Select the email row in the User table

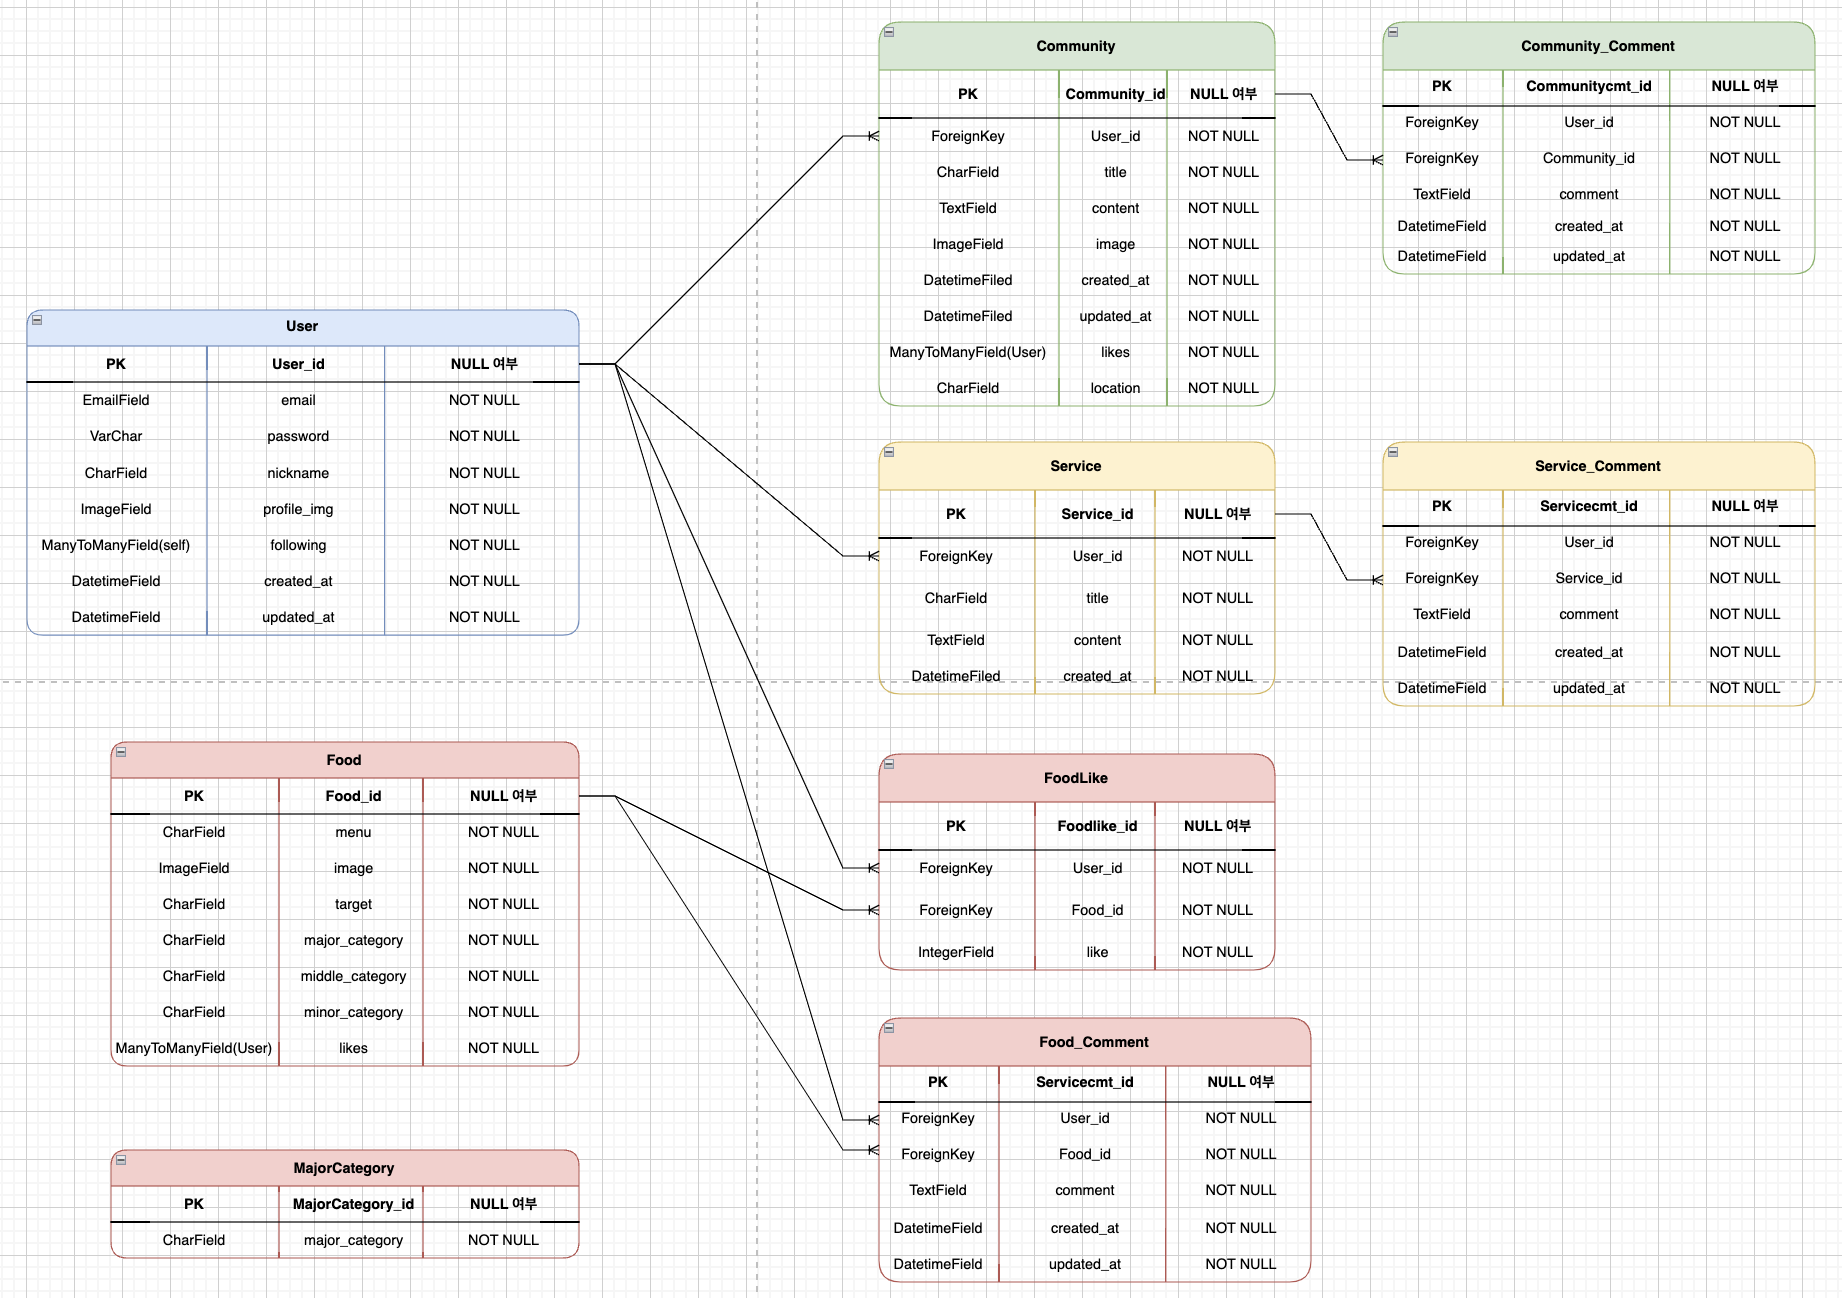[297, 399]
